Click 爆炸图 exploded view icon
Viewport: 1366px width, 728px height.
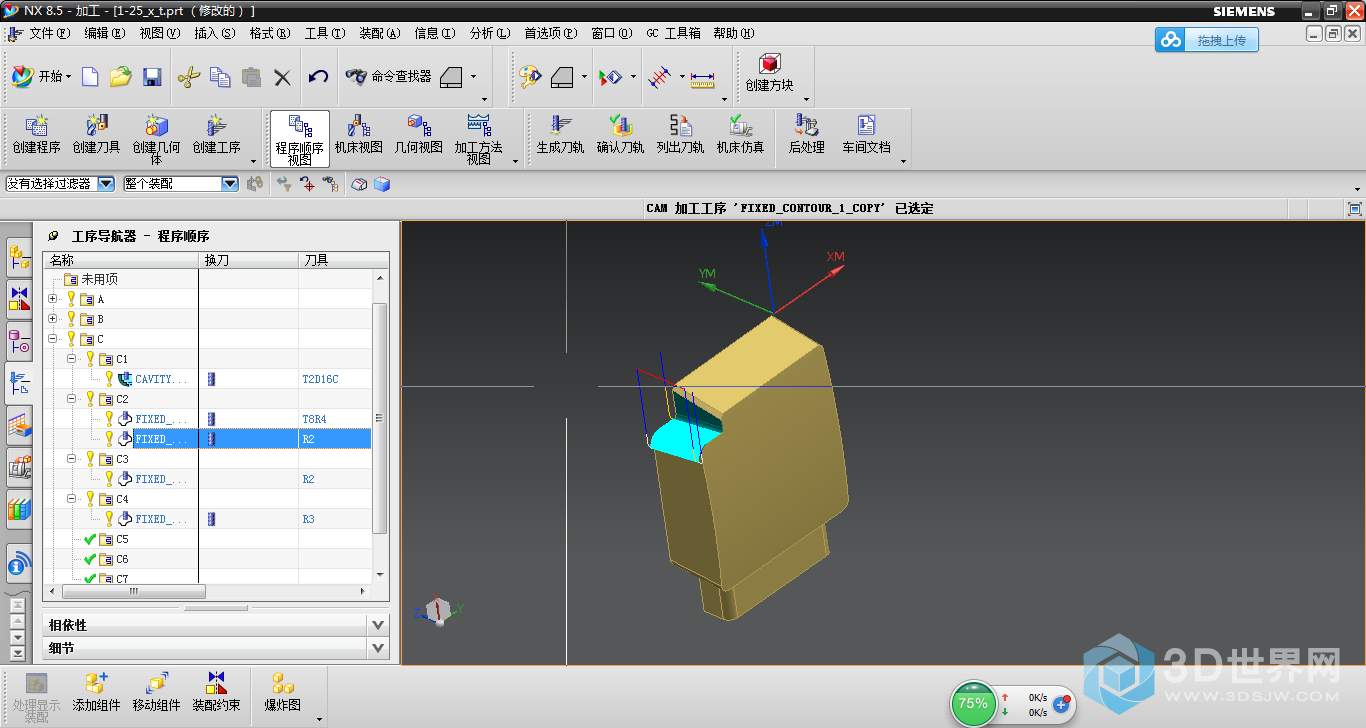point(283,692)
